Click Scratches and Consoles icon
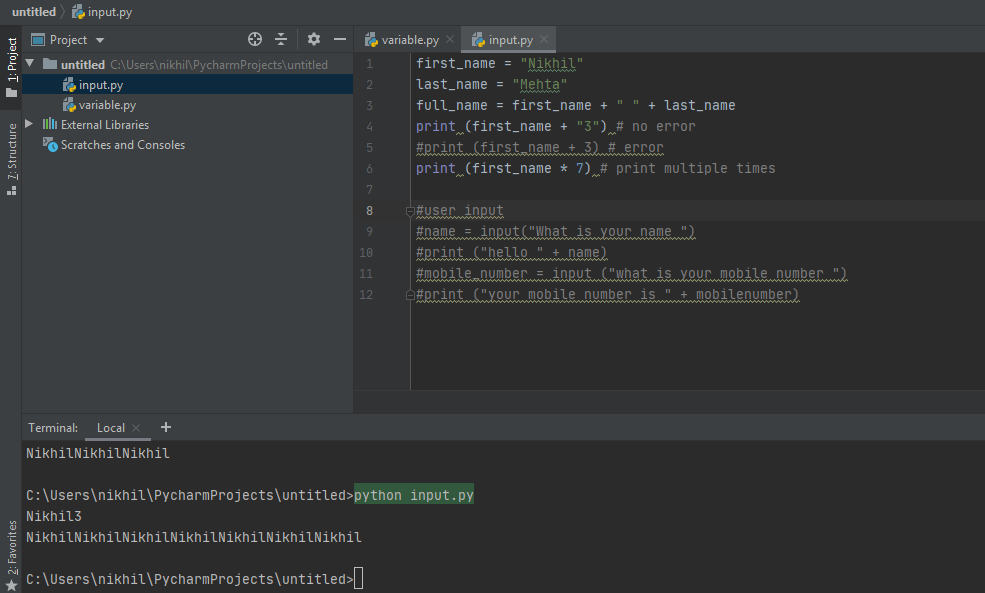985x593 pixels. [50, 144]
